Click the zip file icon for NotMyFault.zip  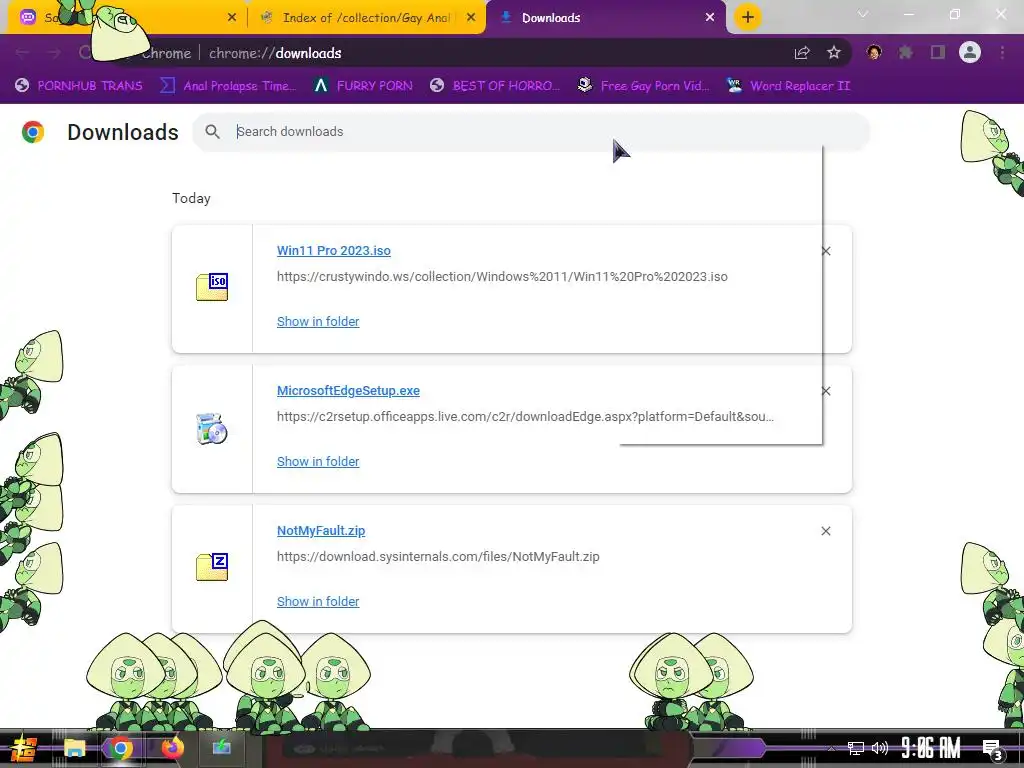coord(212,567)
